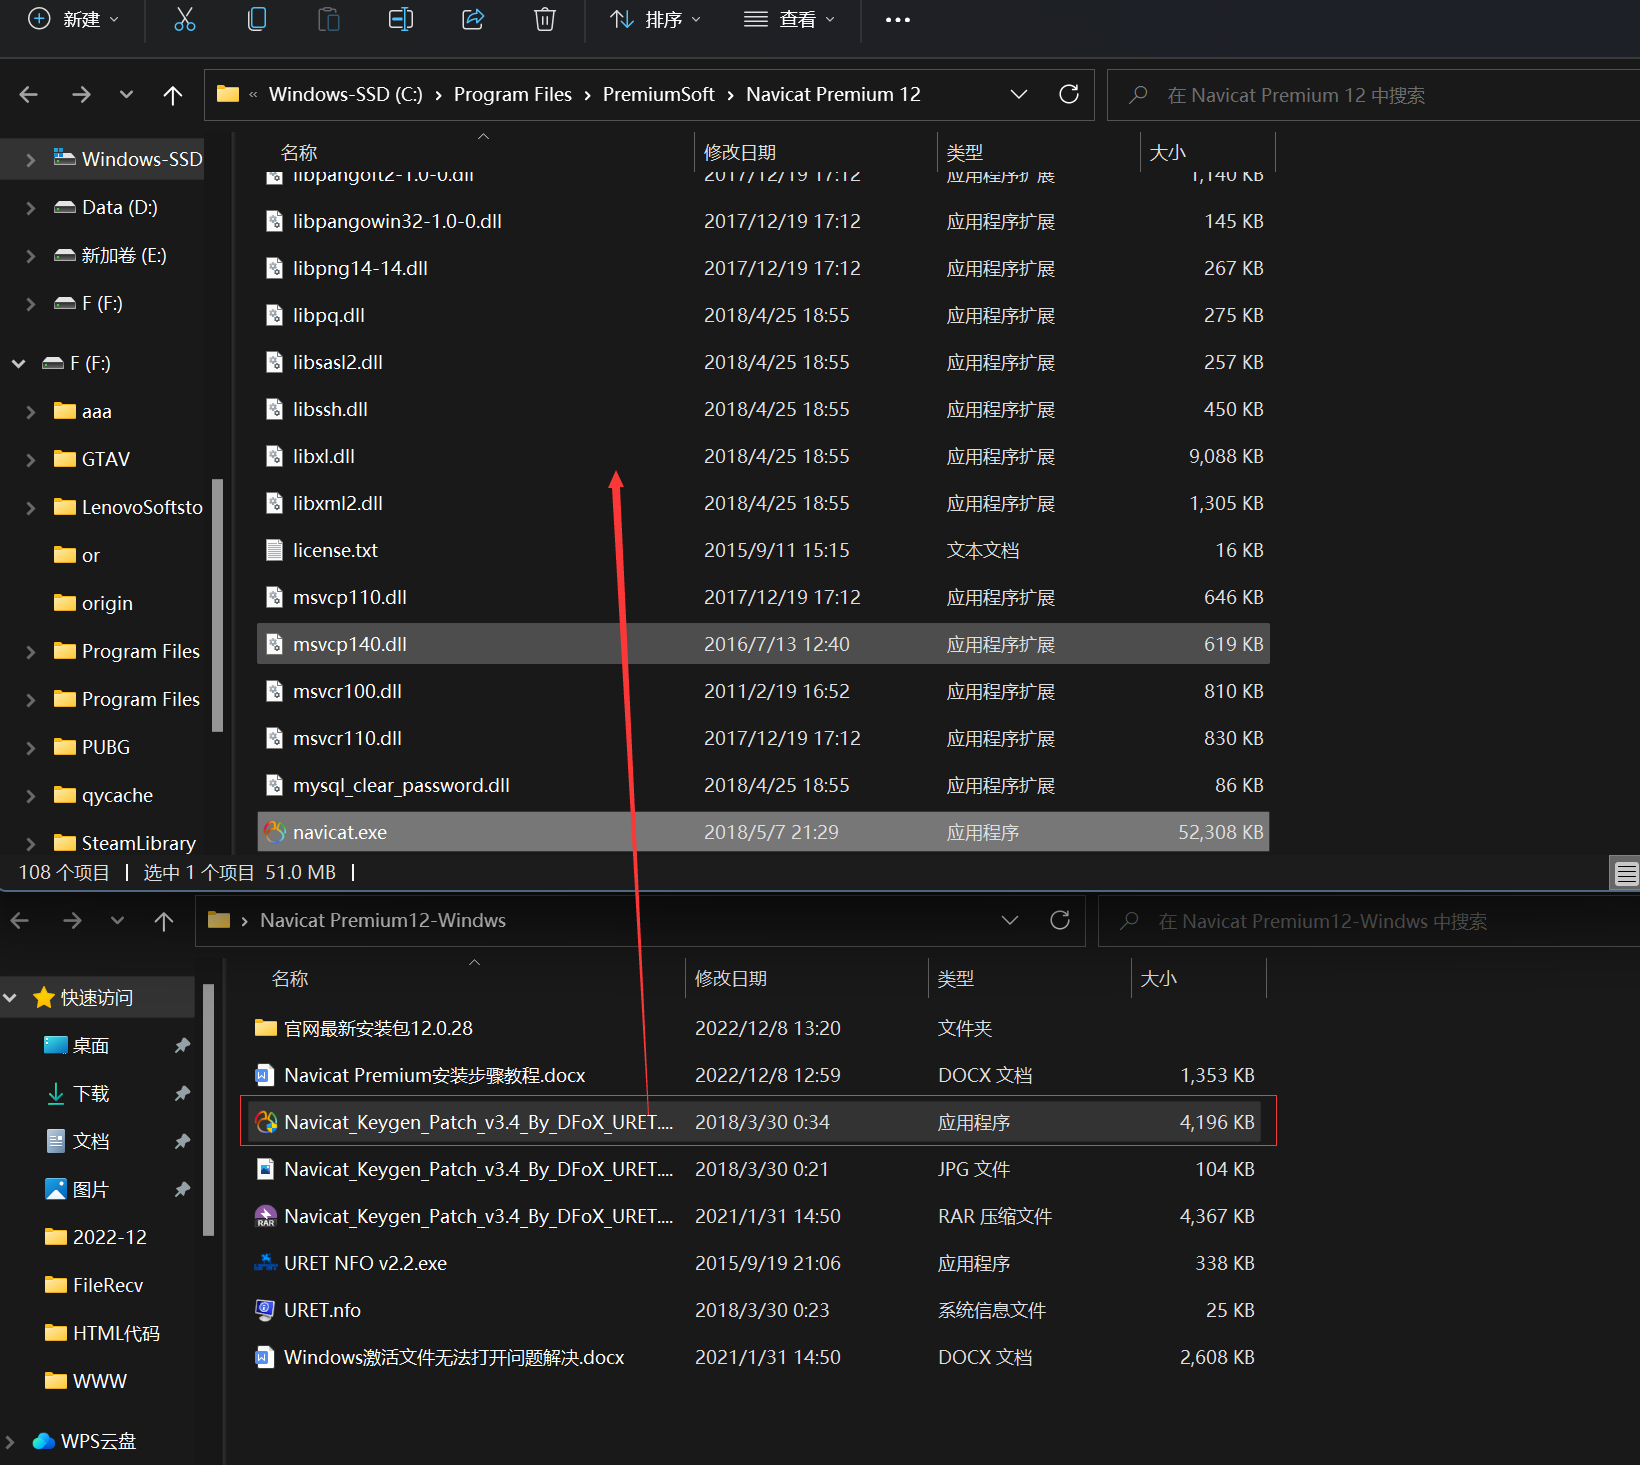This screenshot has width=1640, height=1465.
Task: Click the Program Files breadcrumb segment
Action: pos(512,94)
